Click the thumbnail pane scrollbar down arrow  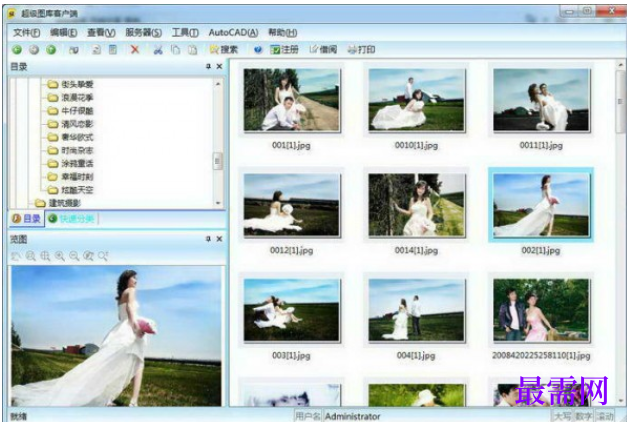pyautogui.click(x=620, y=400)
